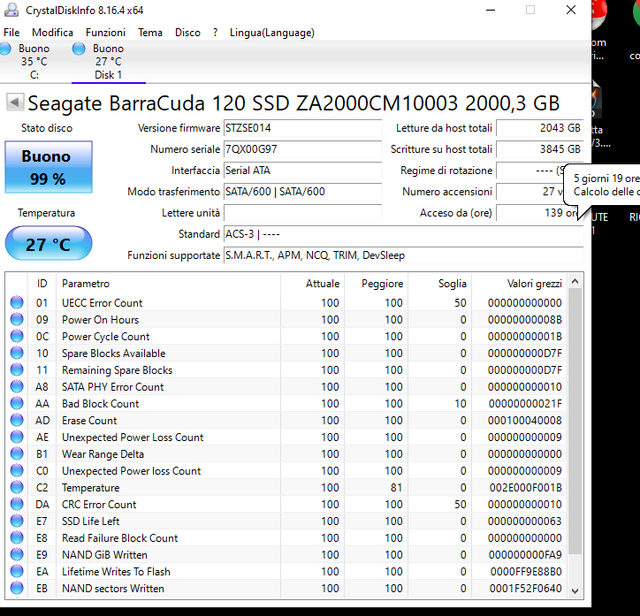Click status icon for Power Cycle Count
Viewport: 640px width, 616px height.
point(17,336)
